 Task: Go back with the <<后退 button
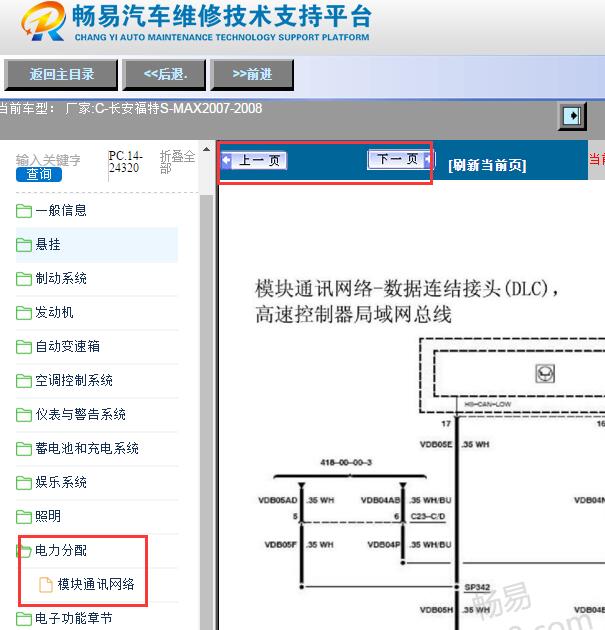164,75
